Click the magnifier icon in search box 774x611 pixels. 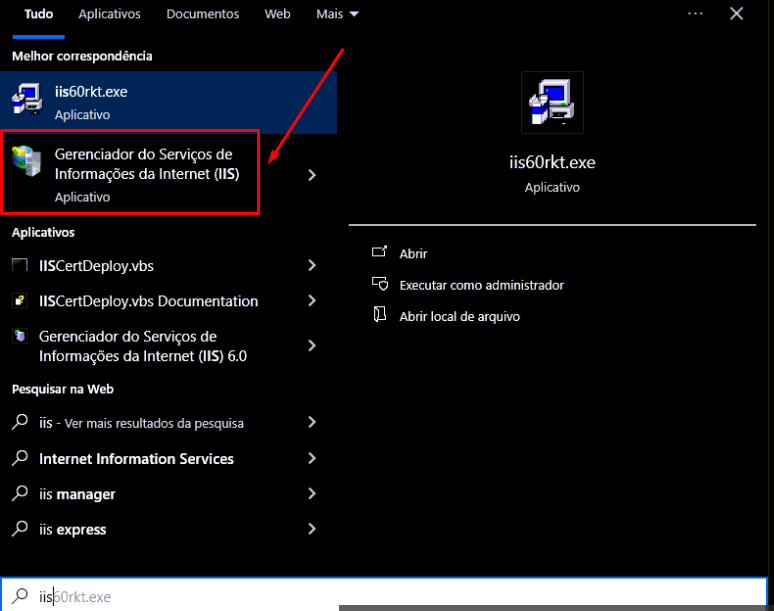click(20, 596)
